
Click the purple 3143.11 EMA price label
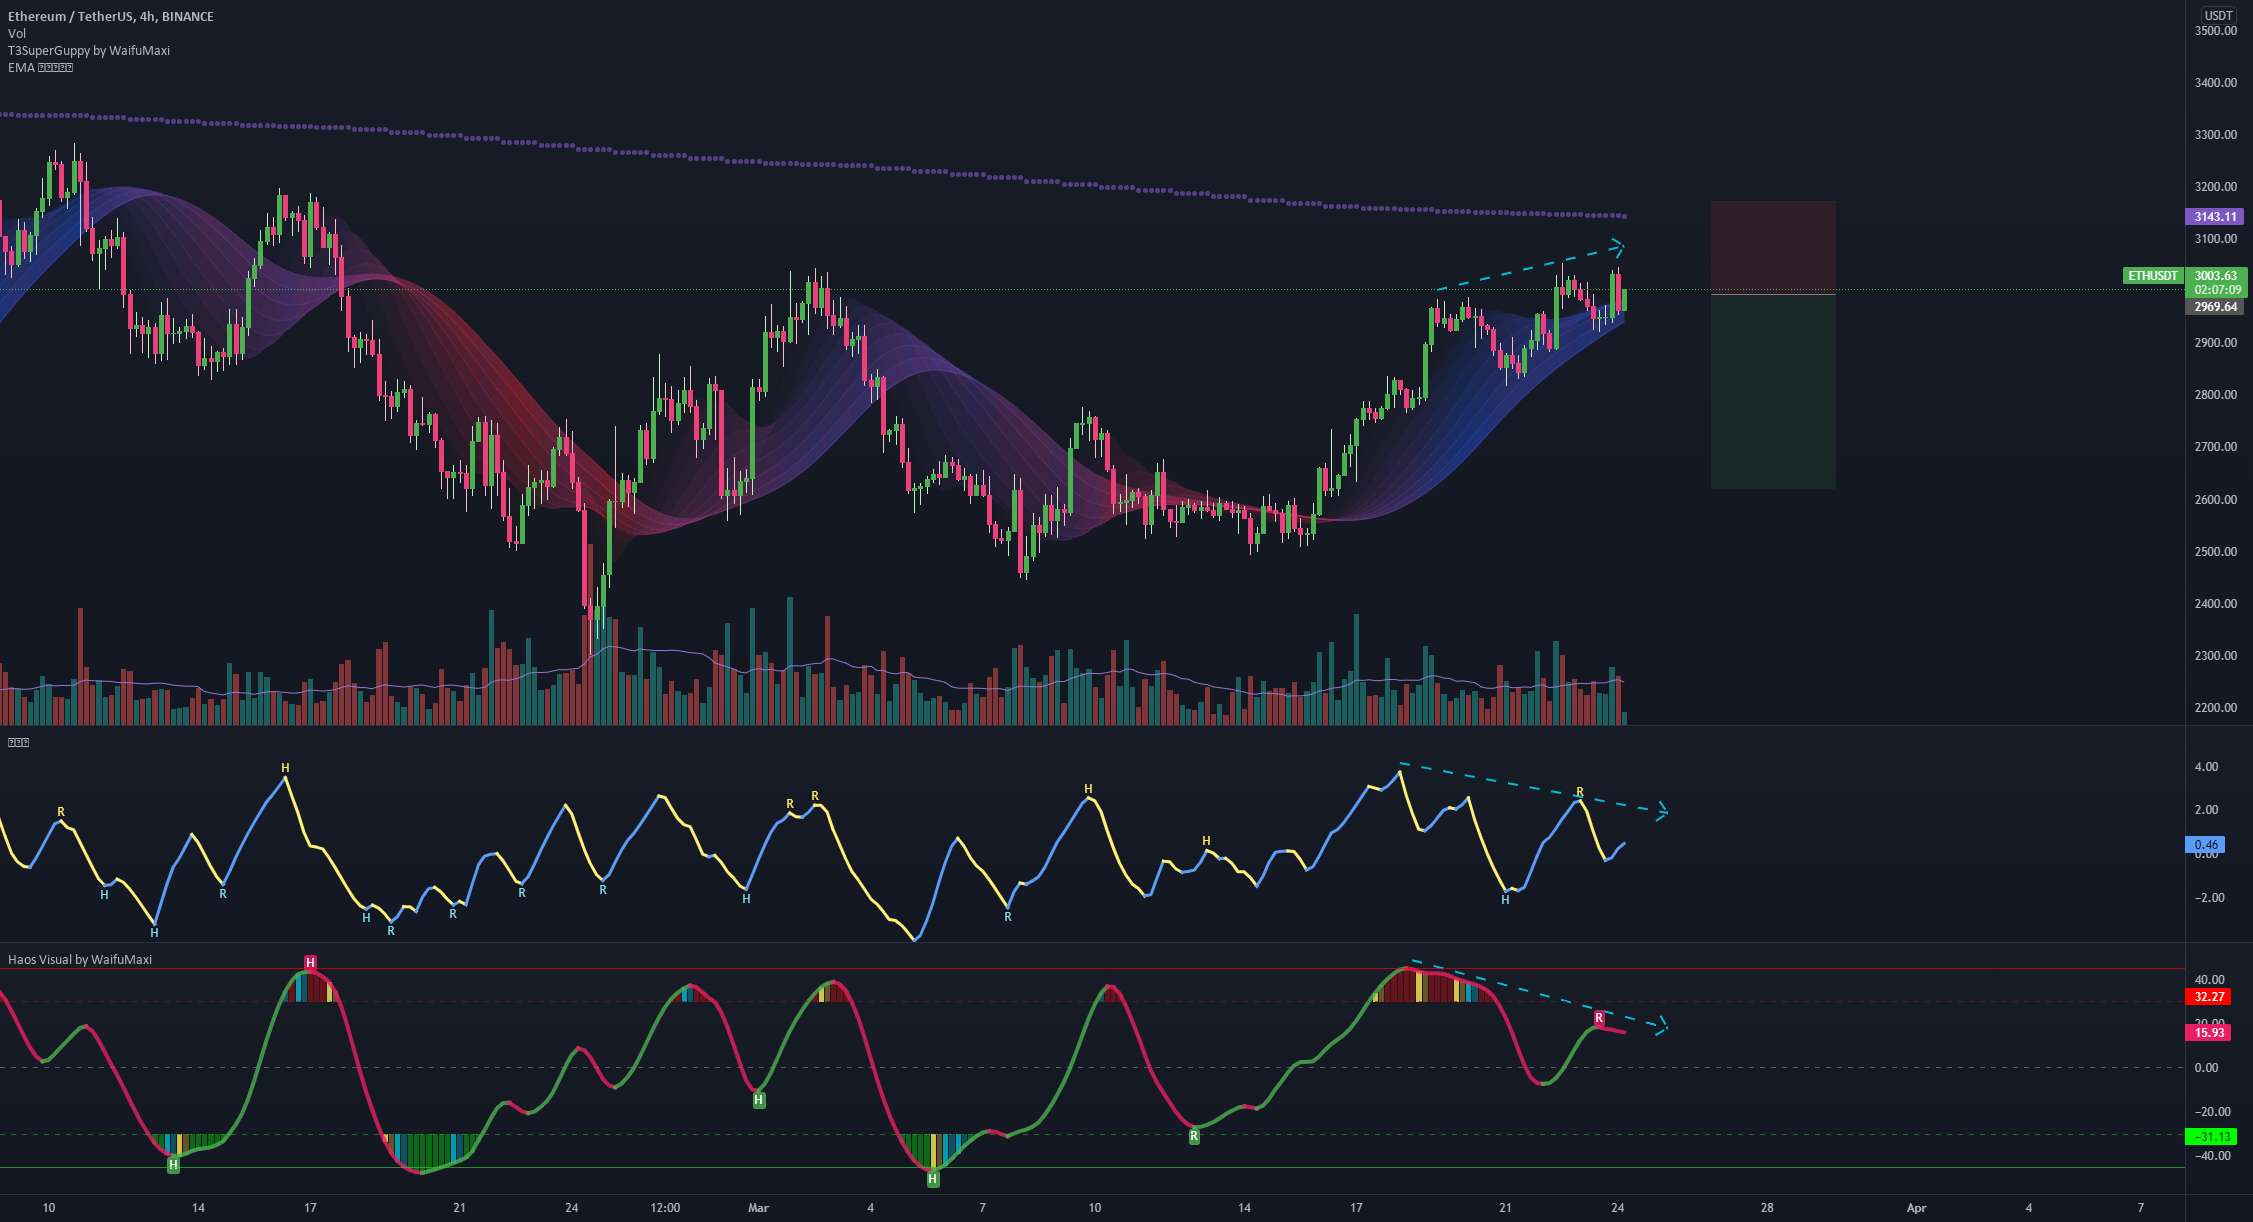tap(2214, 216)
